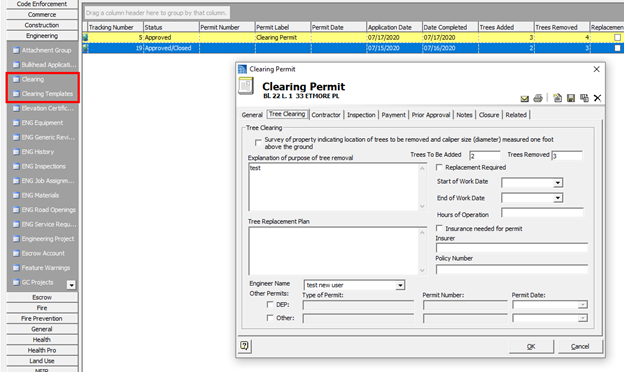Open the Construction module section

tap(42, 25)
